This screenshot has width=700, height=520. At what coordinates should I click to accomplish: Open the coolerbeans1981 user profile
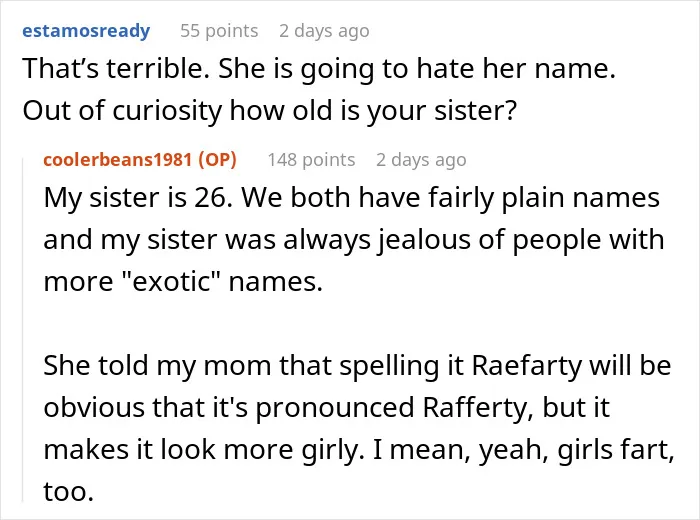click(118, 160)
